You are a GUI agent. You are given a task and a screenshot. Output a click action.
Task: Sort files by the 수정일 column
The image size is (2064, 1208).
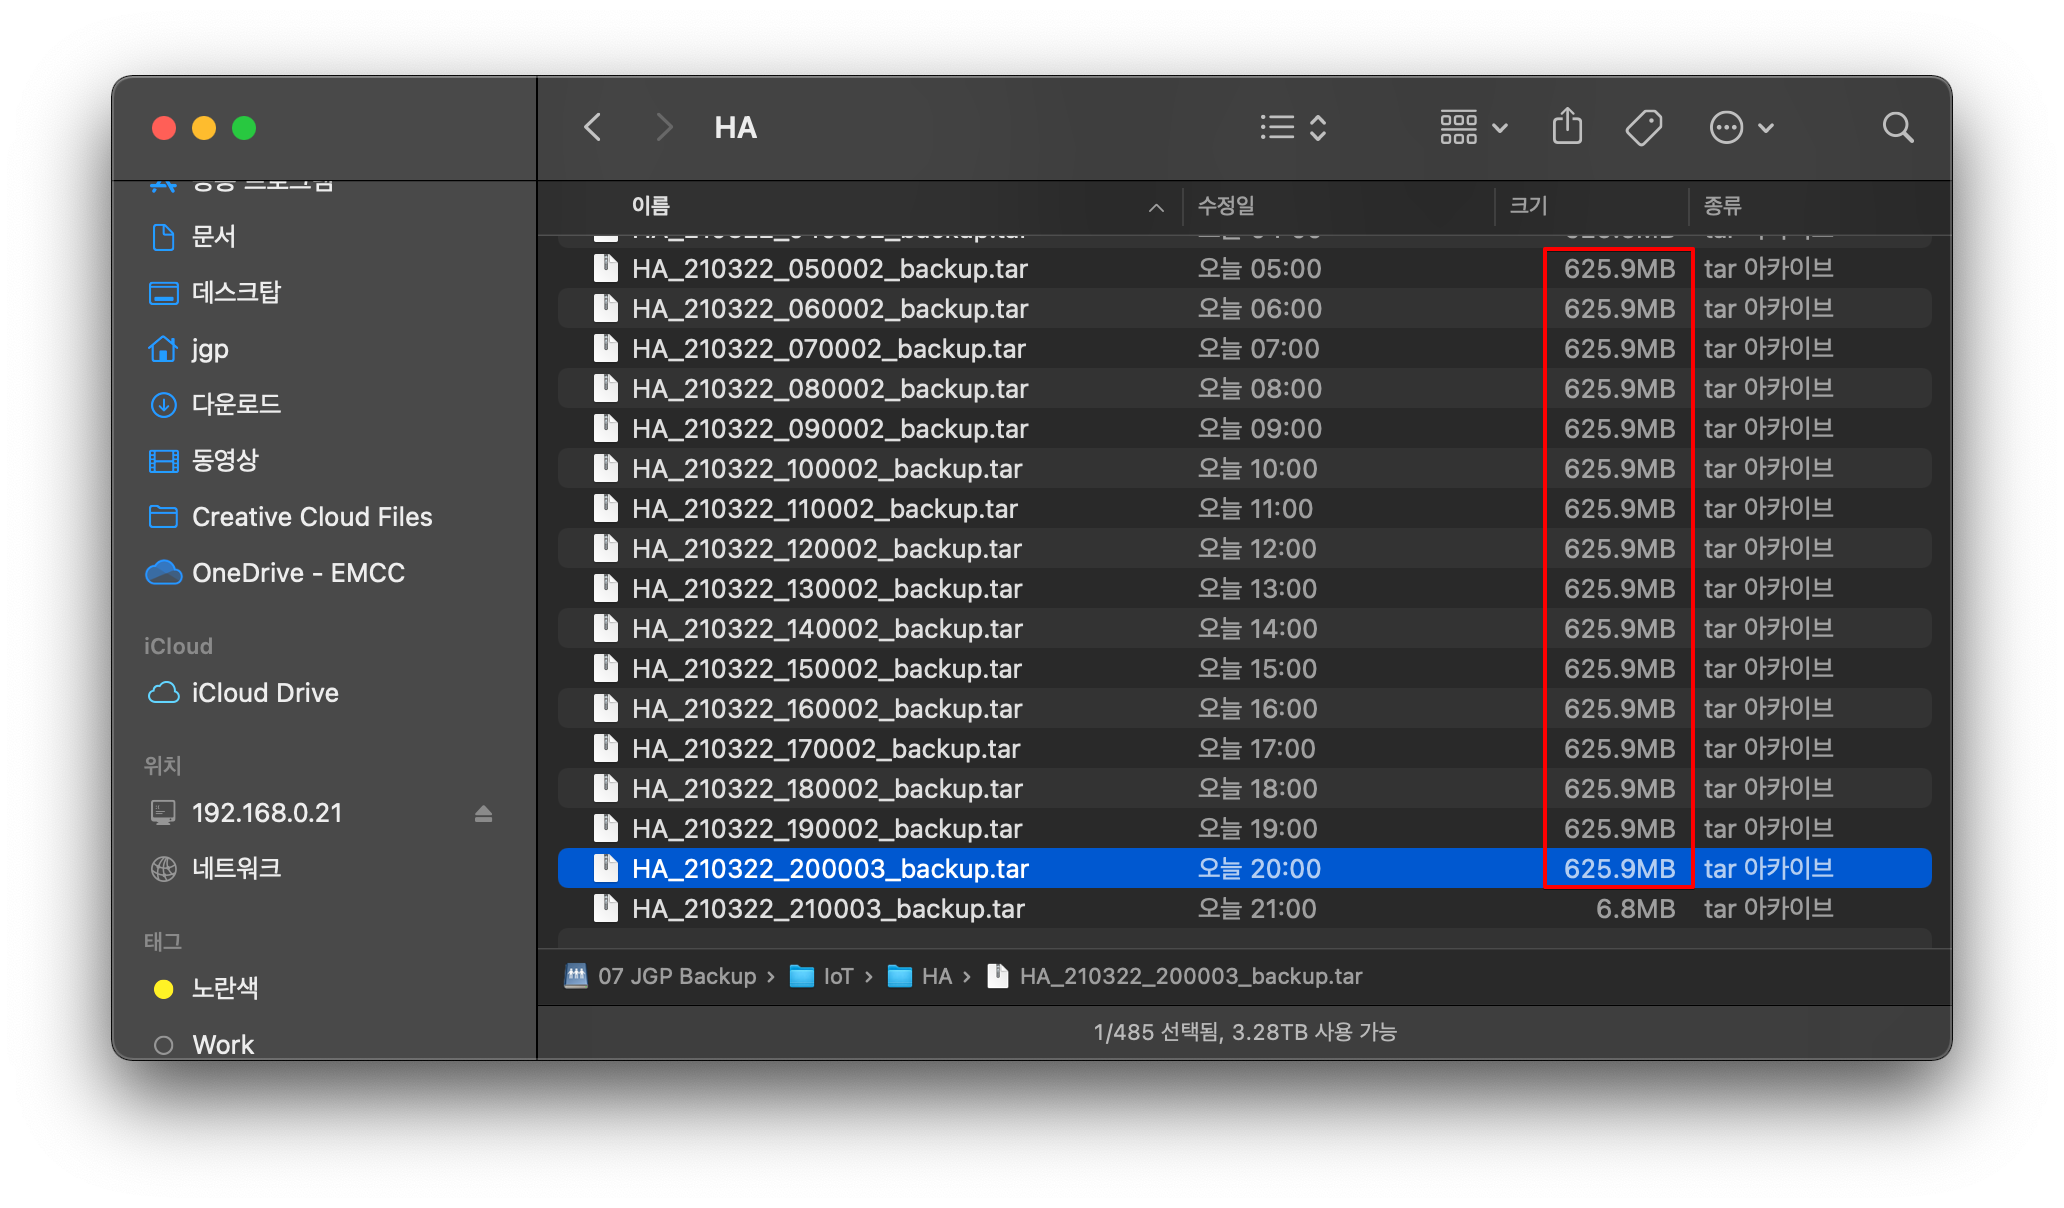[x=1226, y=206]
